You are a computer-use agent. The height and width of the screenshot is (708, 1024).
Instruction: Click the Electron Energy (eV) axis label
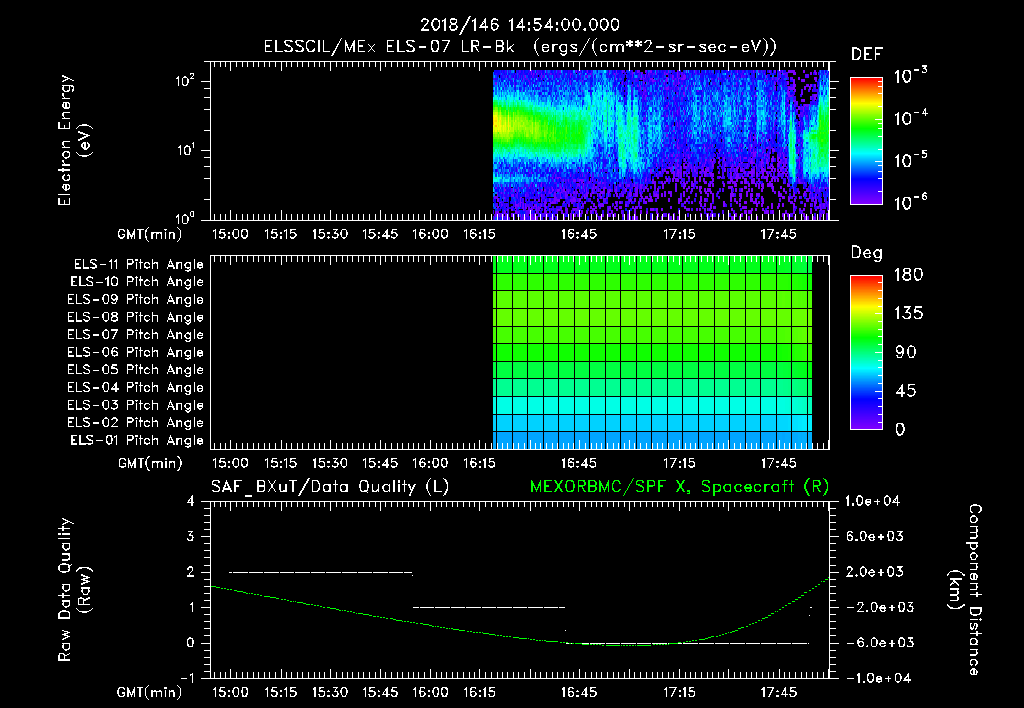tap(74, 140)
